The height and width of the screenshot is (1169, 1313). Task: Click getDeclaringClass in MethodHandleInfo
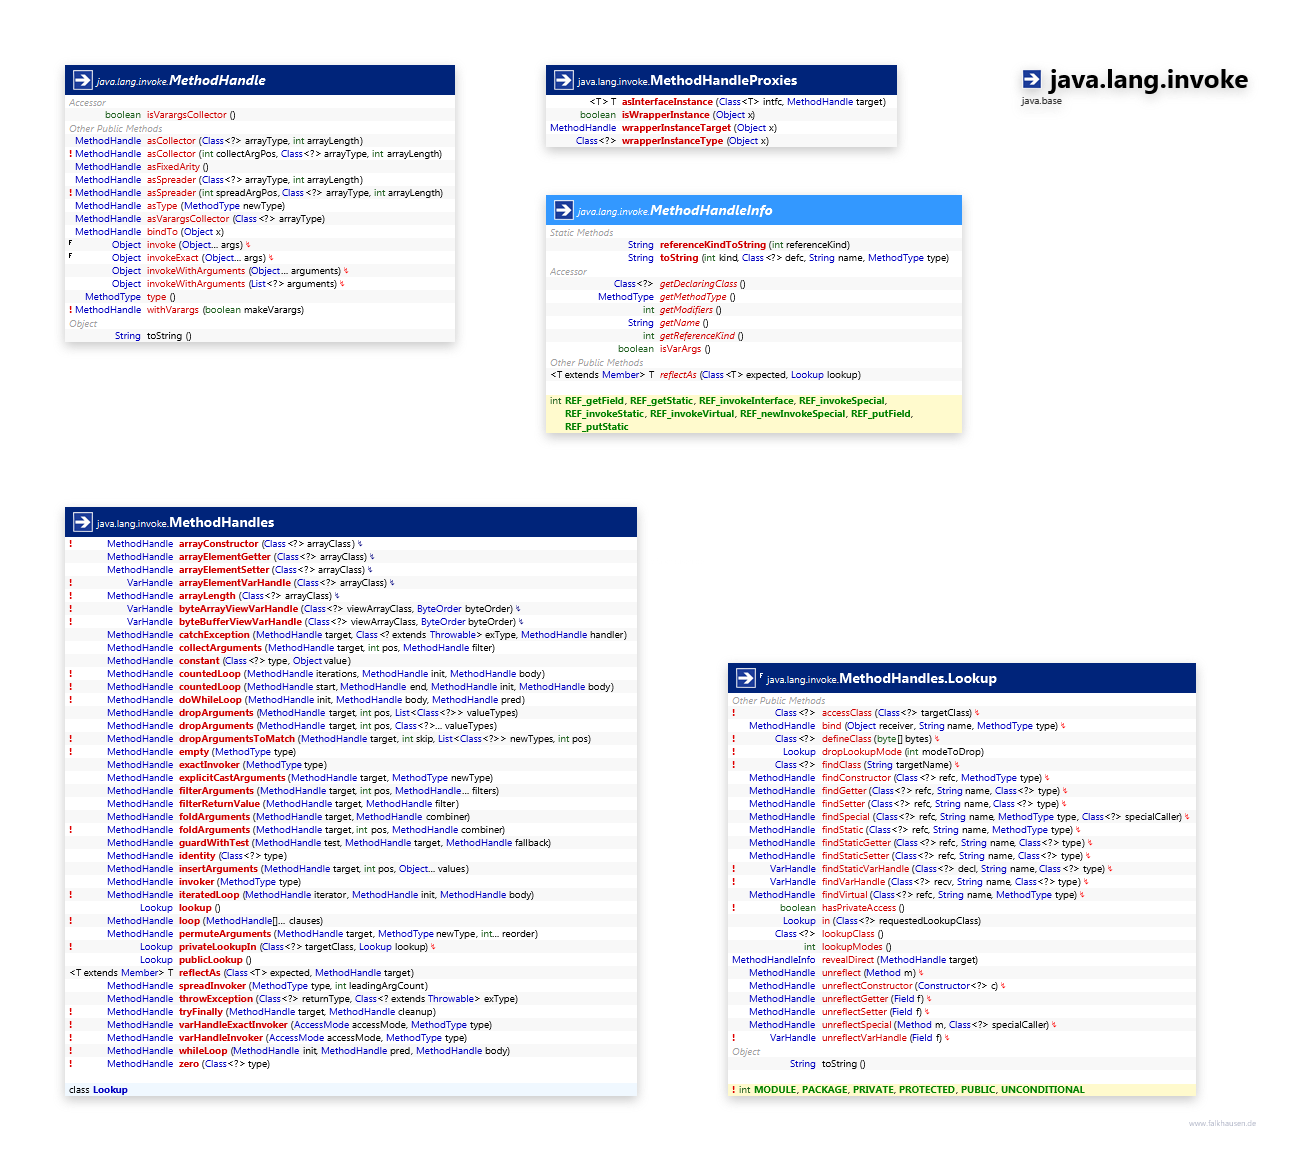(698, 284)
